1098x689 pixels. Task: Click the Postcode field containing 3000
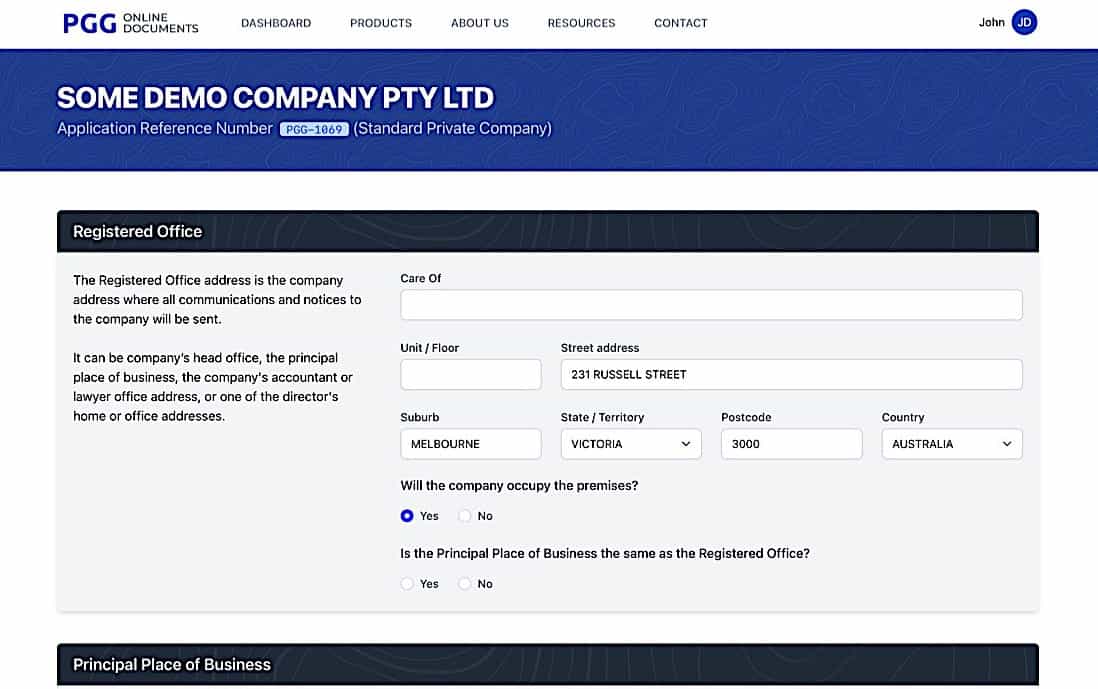790,443
